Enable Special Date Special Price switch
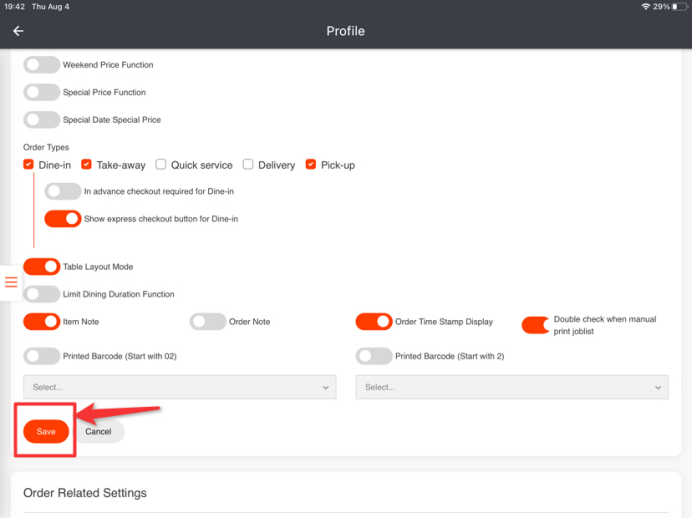The width and height of the screenshot is (692, 518). [41, 120]
